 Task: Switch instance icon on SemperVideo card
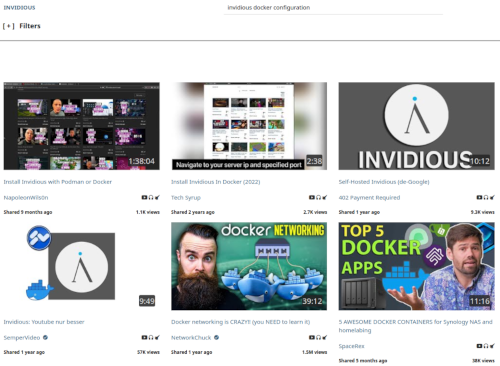tap(157, 337)
